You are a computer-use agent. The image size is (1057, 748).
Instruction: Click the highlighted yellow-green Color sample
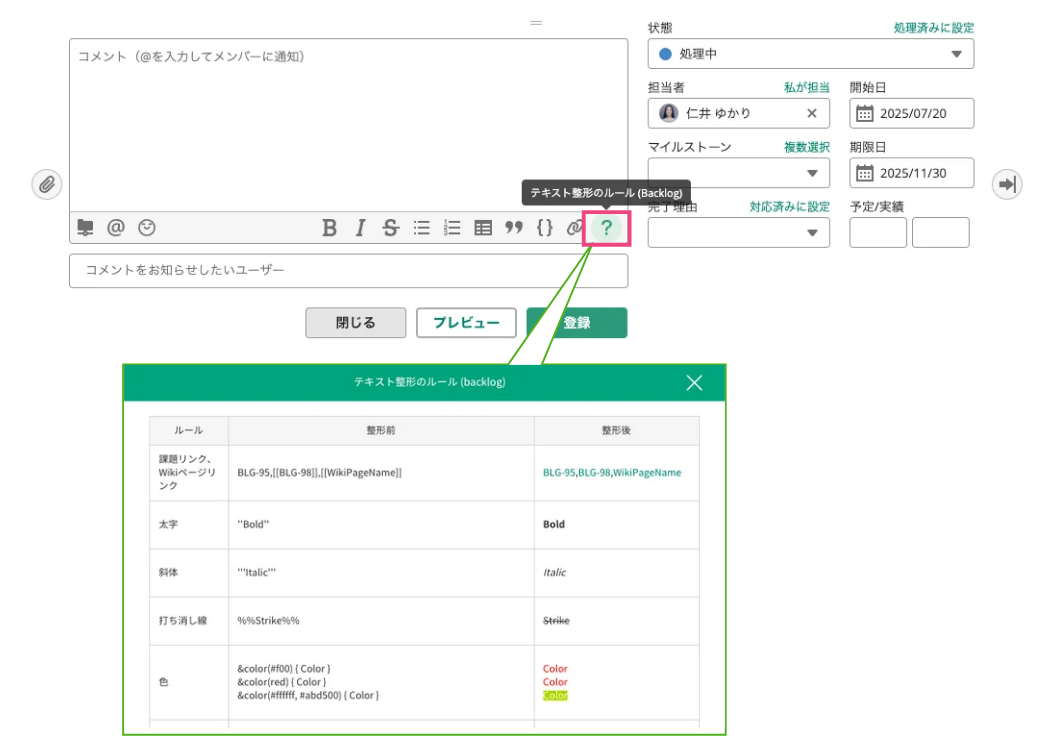click(x=555, y=695)
